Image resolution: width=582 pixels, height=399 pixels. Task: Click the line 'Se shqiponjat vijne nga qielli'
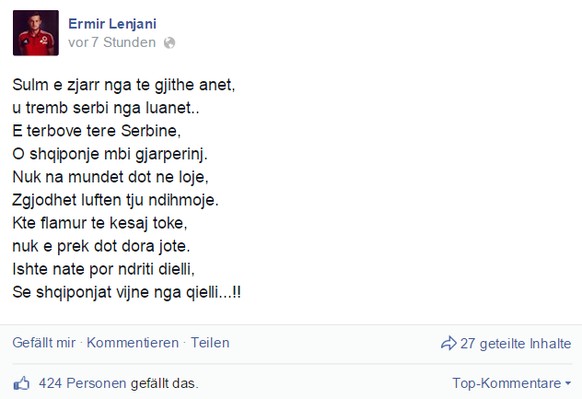pos(127,292)
